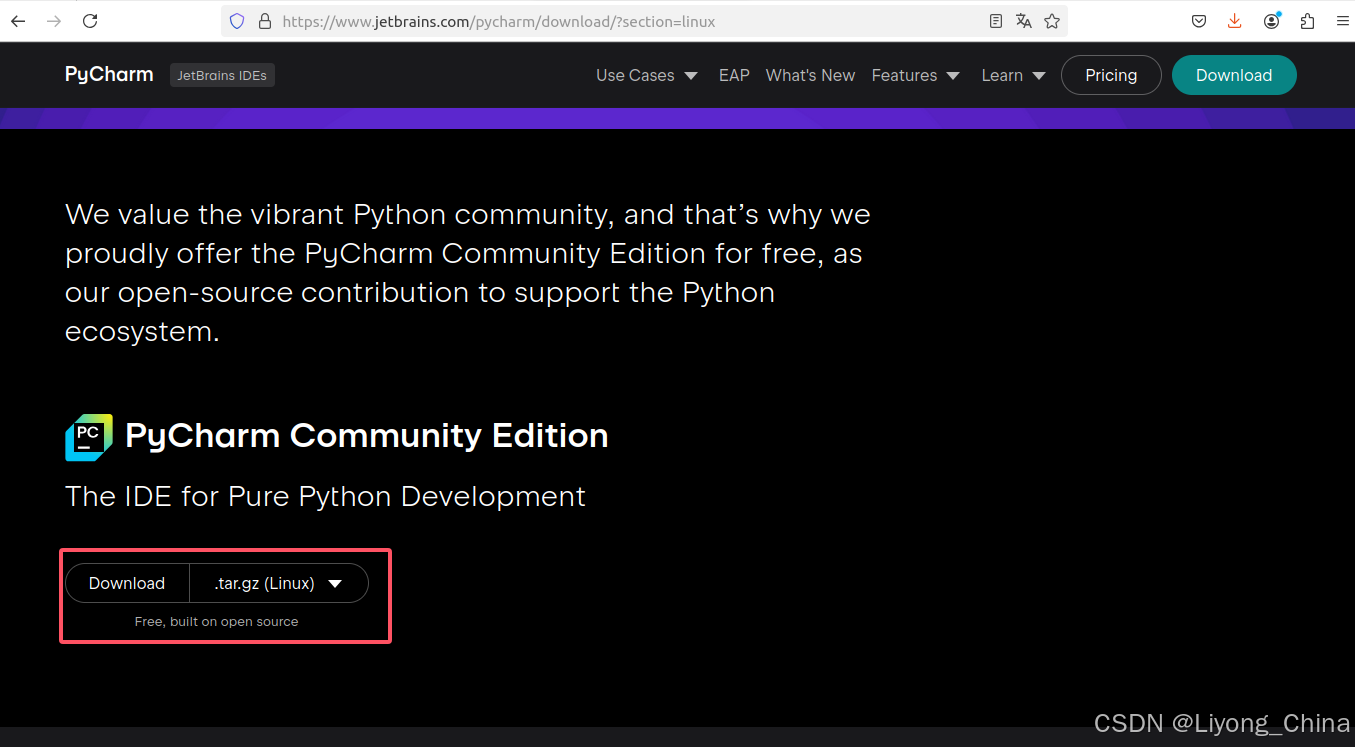Click the PyCharm Community Edition logo
This screenshot has width=1355, height=747.
(88, 436)
